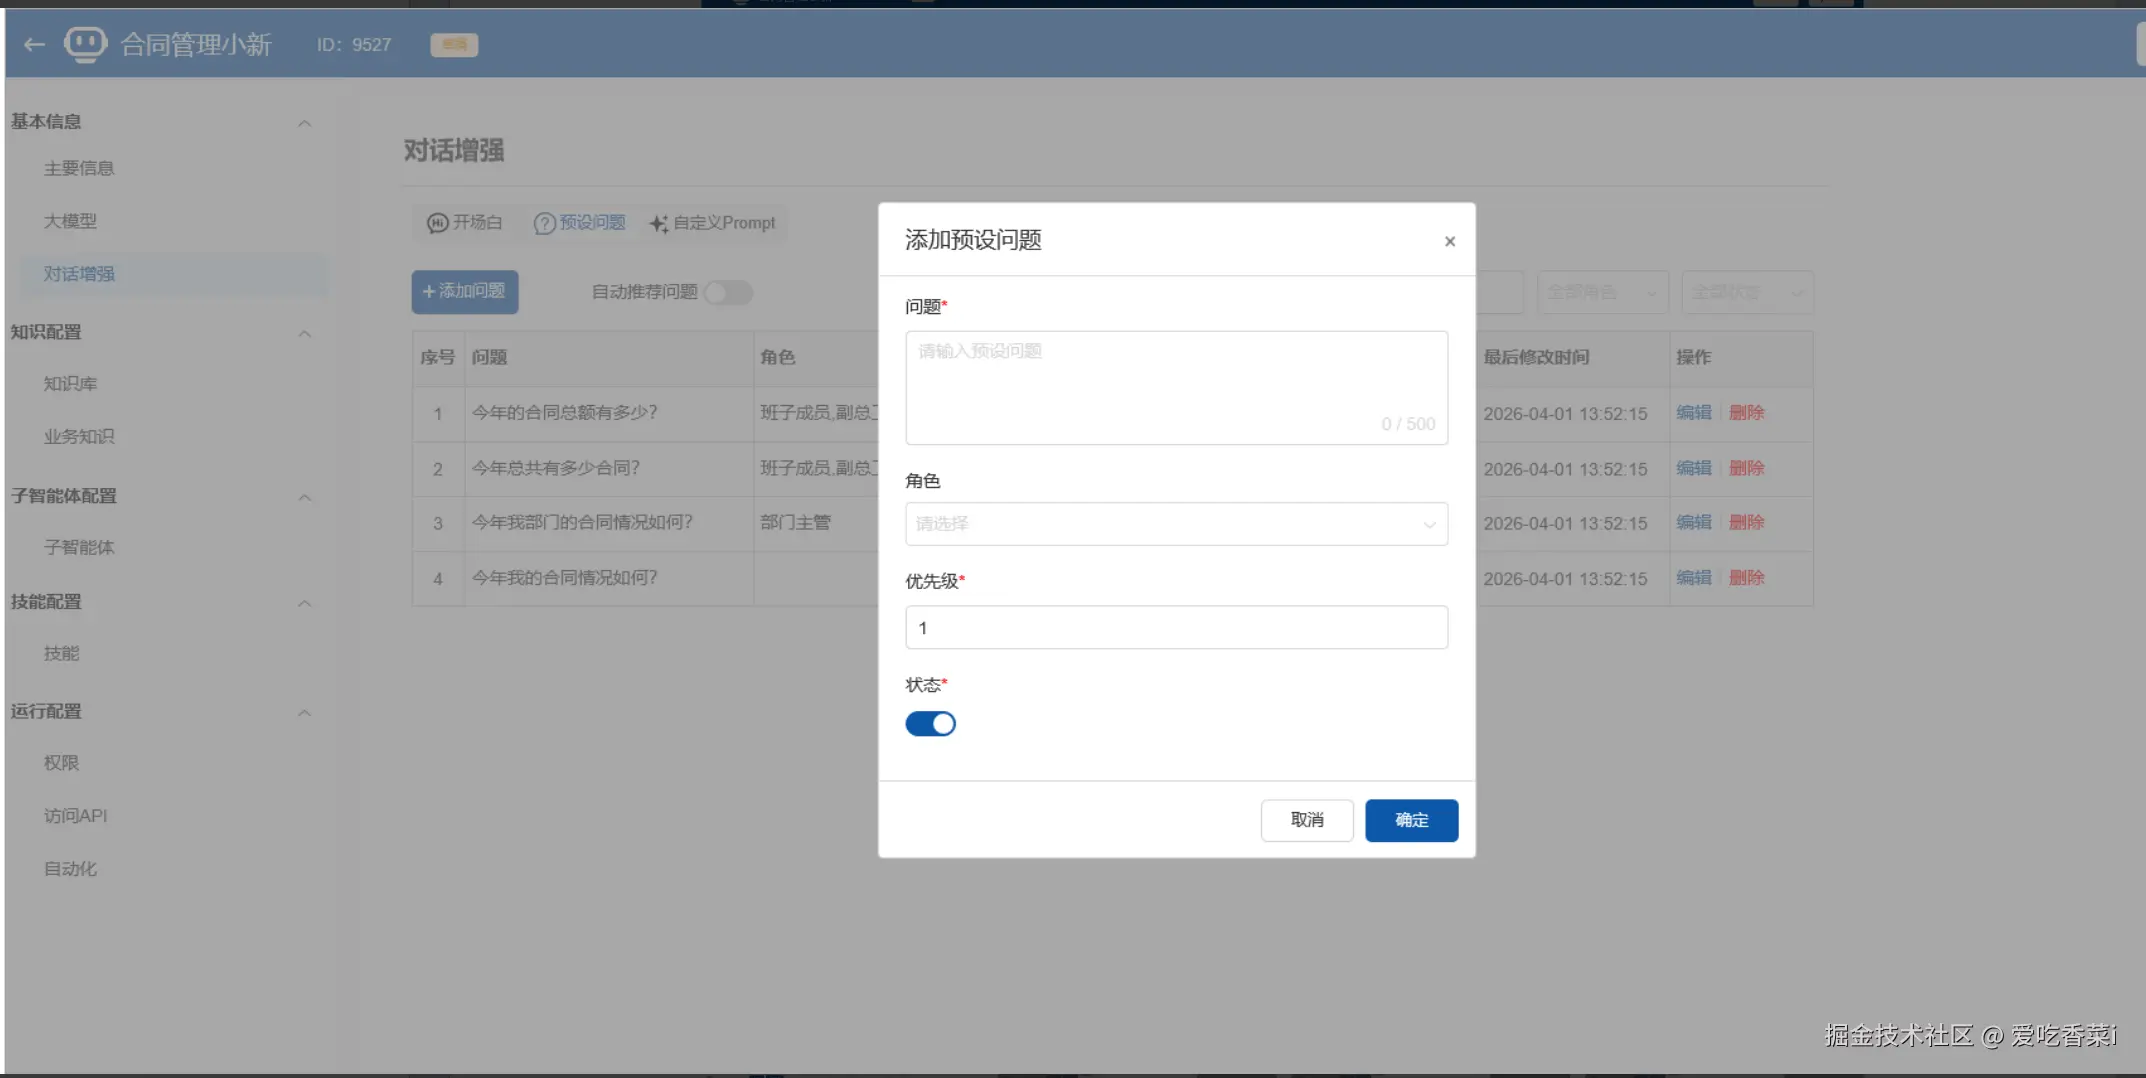This screenshot has height=1078, width=2146.
Task: Click the question text 今年的合同总额有多少?
Action: pyautogui.click(x=564, y=413)
